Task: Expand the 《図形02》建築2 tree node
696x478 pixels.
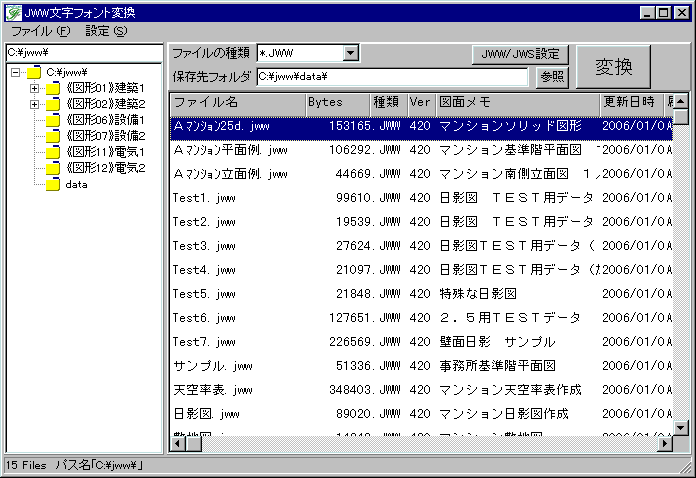Action: 34,104
